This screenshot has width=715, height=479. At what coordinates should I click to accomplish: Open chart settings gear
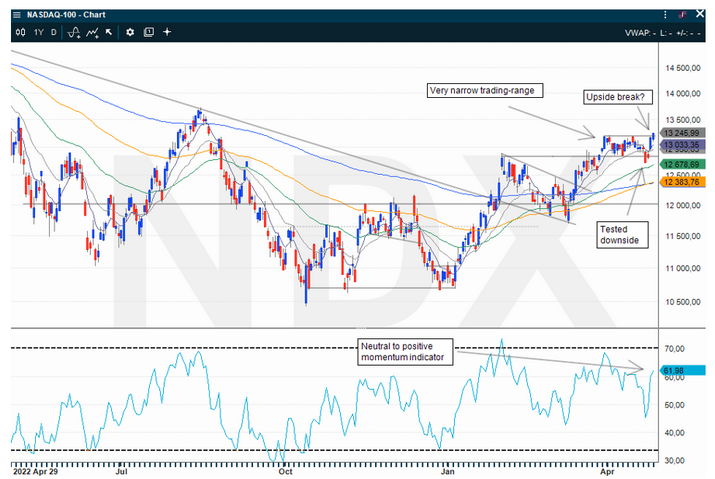130,32
